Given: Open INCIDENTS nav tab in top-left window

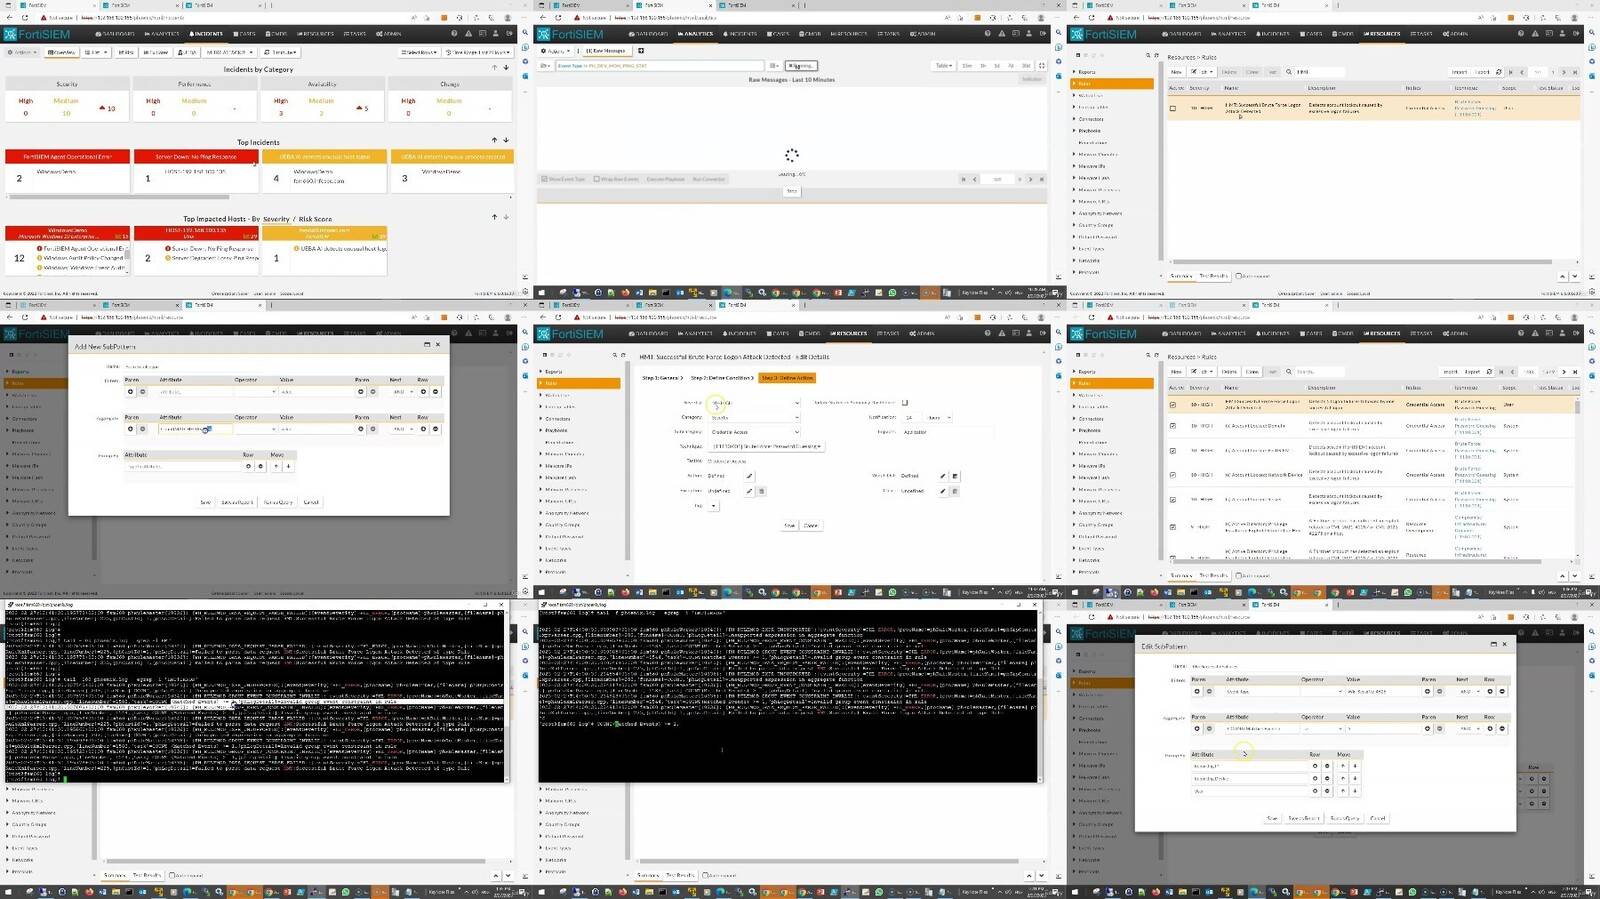Looking at the screenshot, I should tap(206, 34).
